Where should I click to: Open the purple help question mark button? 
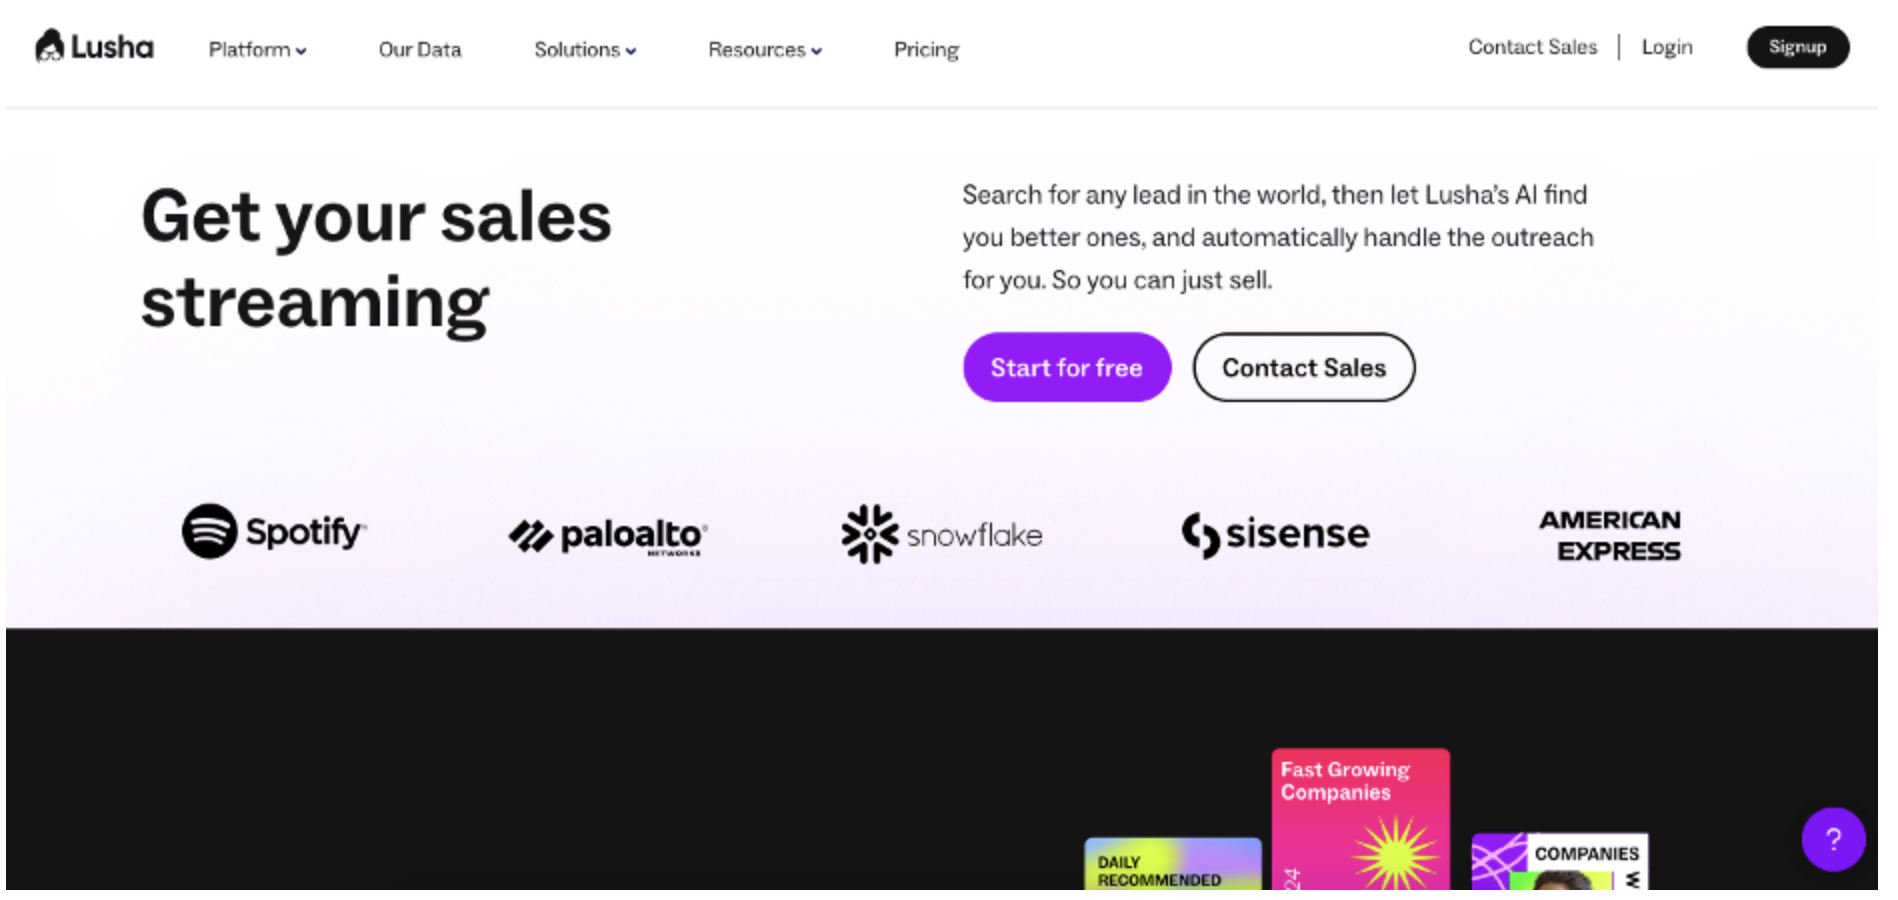[1833, 839]
